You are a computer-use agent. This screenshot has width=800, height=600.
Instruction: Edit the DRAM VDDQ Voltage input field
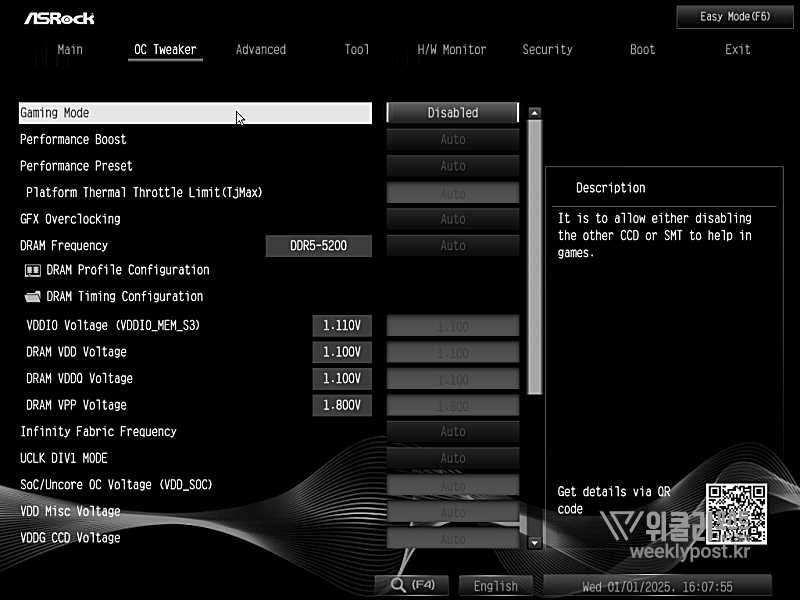[453, 379]
